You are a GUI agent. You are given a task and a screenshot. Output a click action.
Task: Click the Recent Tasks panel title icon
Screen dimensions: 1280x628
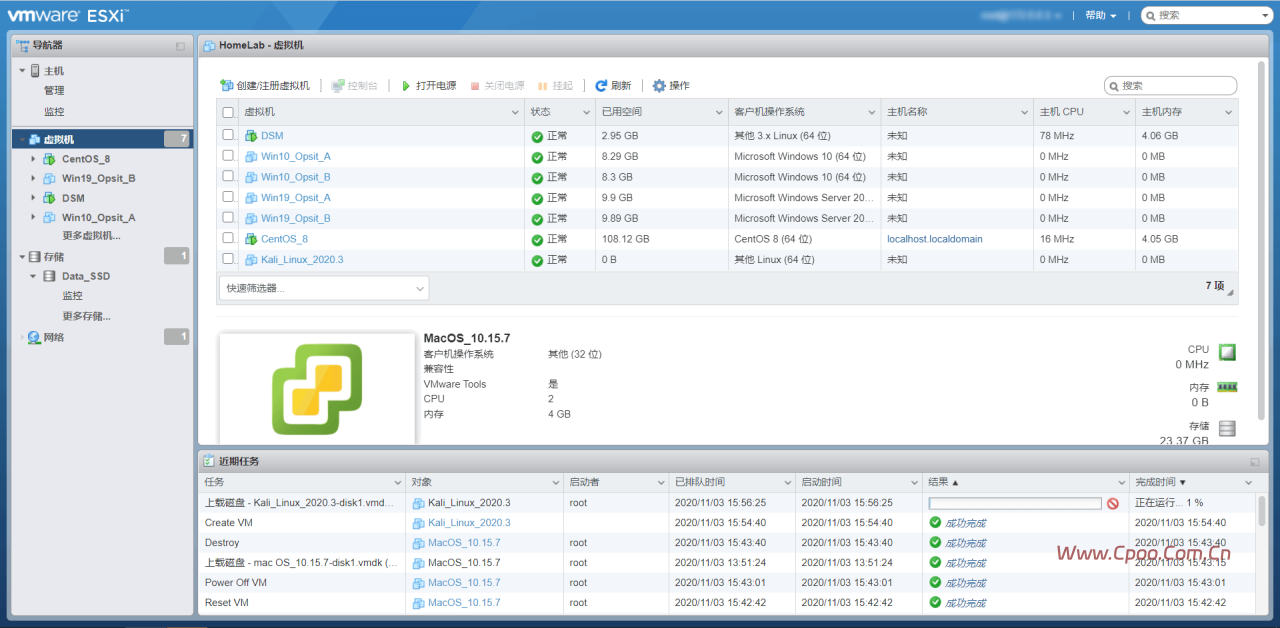coord(208,461)
